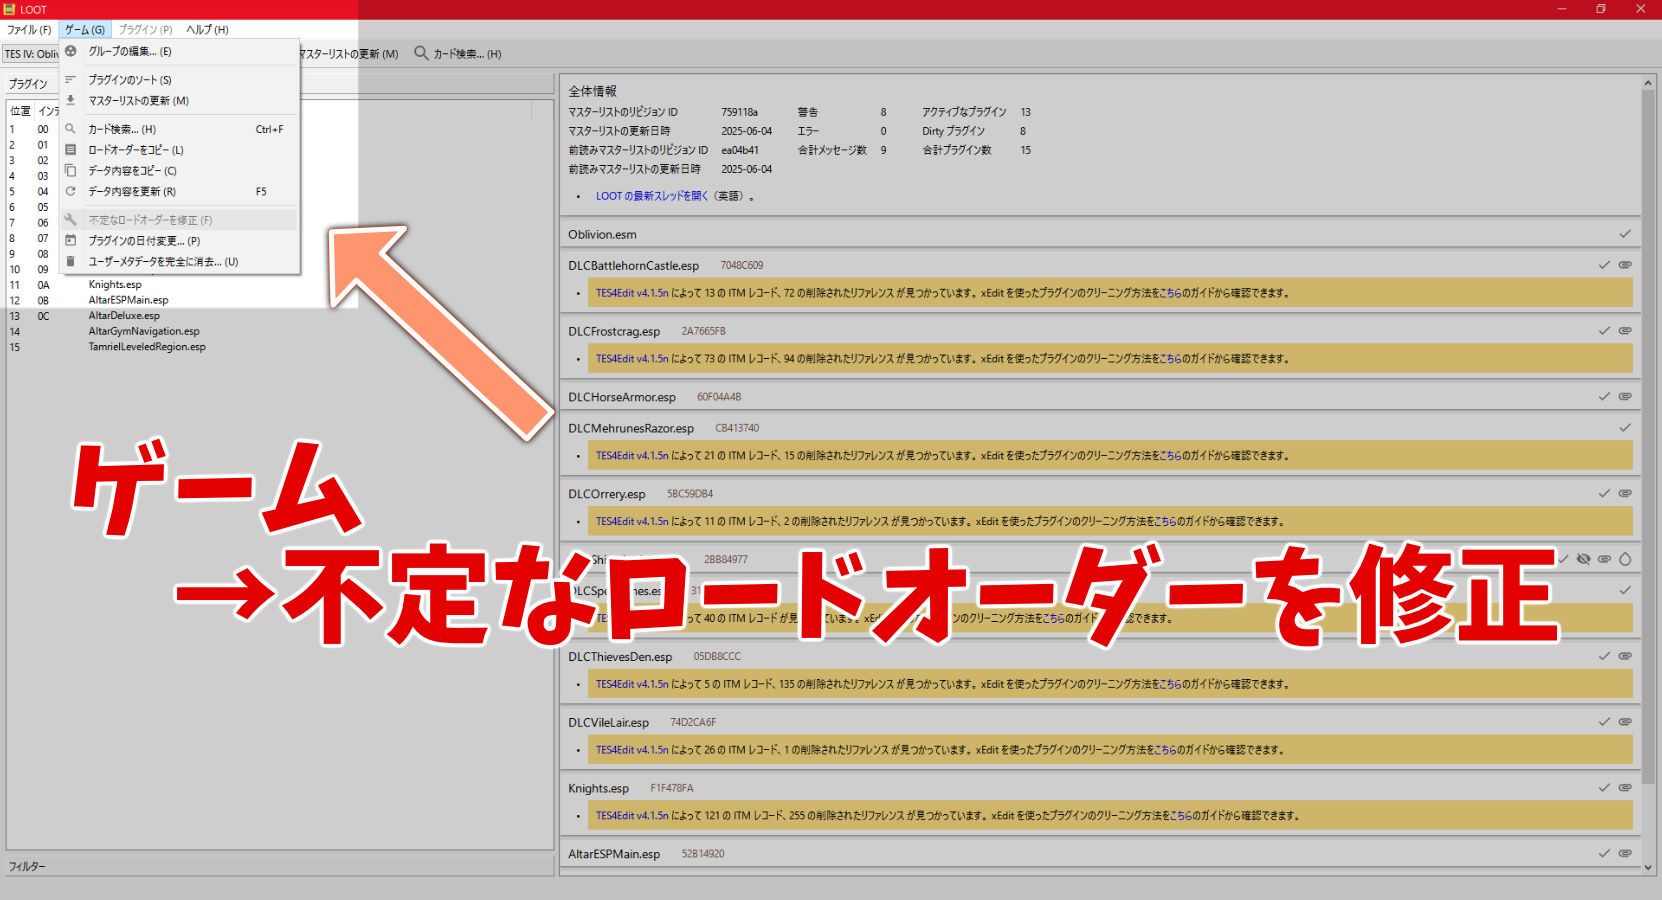
Task: Open the LOOT の最新スレッドを開く link
Action: click(x=651, y=196)
